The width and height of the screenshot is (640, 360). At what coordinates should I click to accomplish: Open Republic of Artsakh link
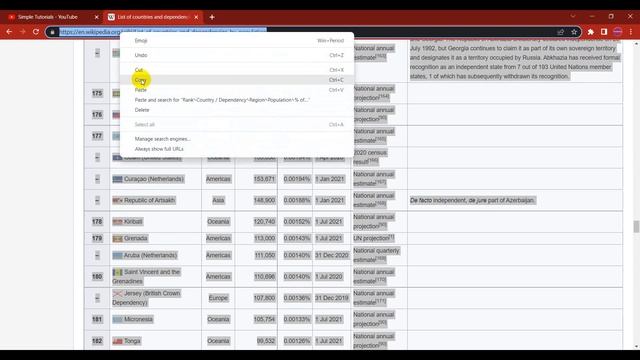149,200
